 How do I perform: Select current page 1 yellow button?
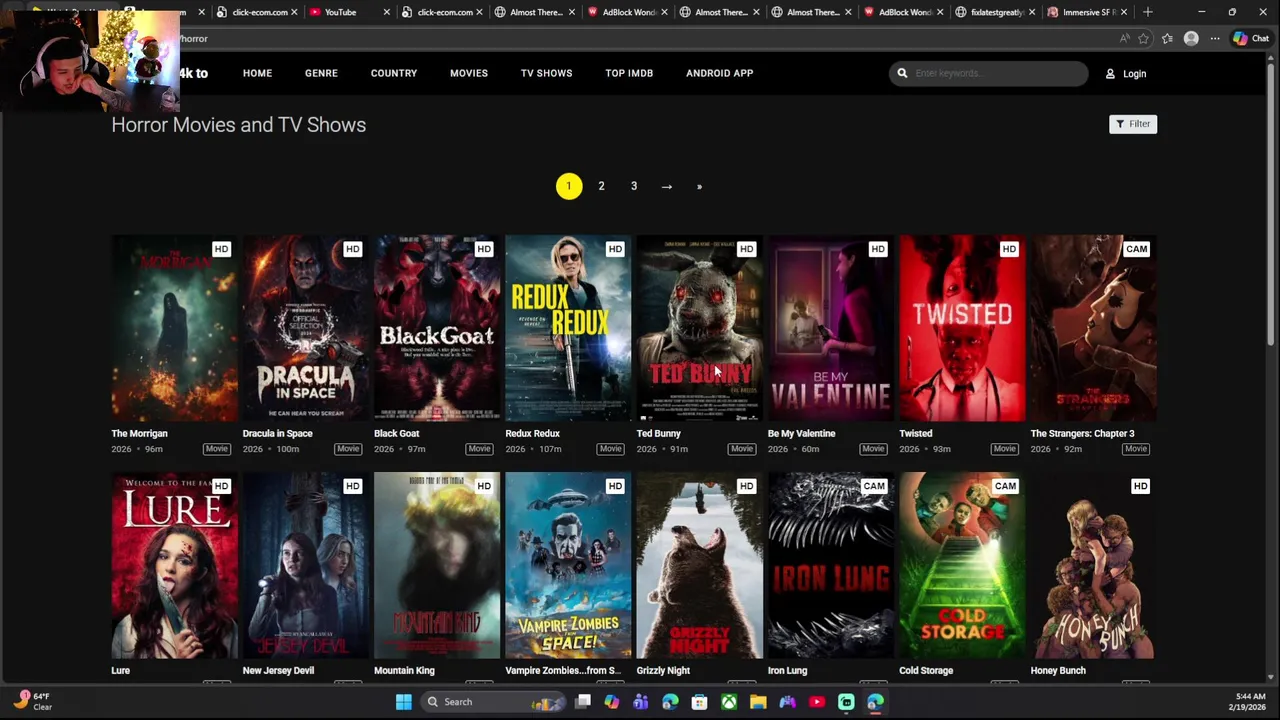point(569,186)
